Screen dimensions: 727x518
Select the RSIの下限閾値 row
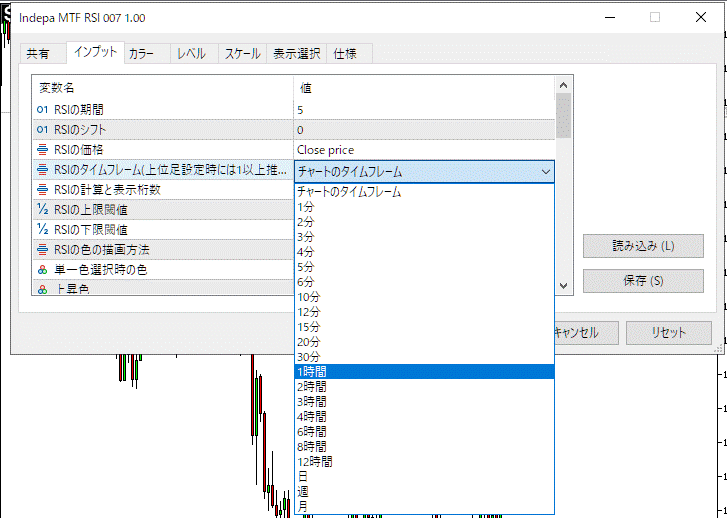coord(163,230)
